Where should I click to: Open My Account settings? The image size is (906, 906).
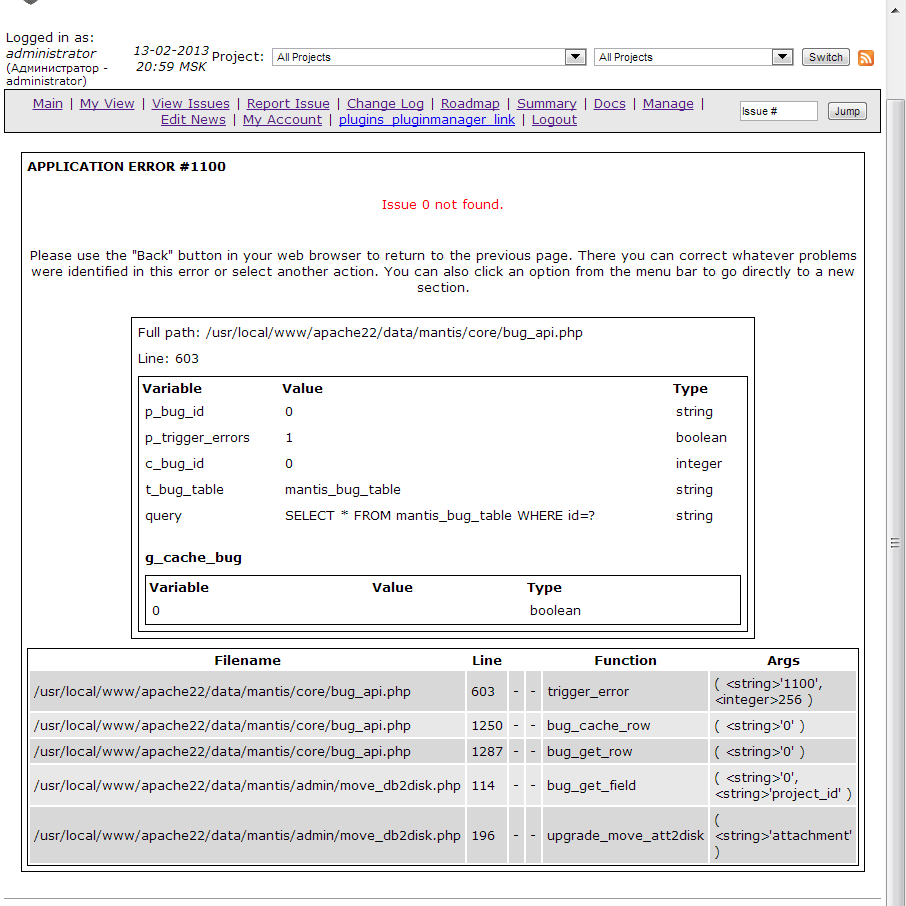coord(282,120)
